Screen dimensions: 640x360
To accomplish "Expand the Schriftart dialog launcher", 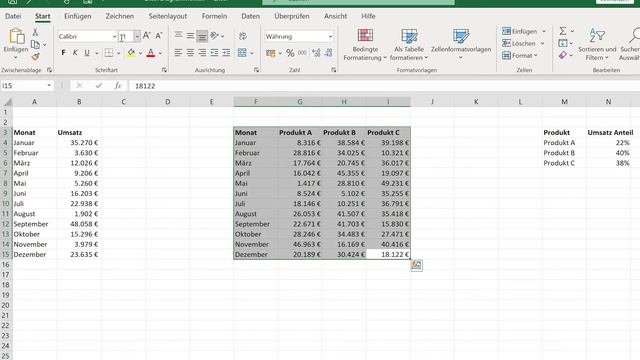I will [164, 70].
